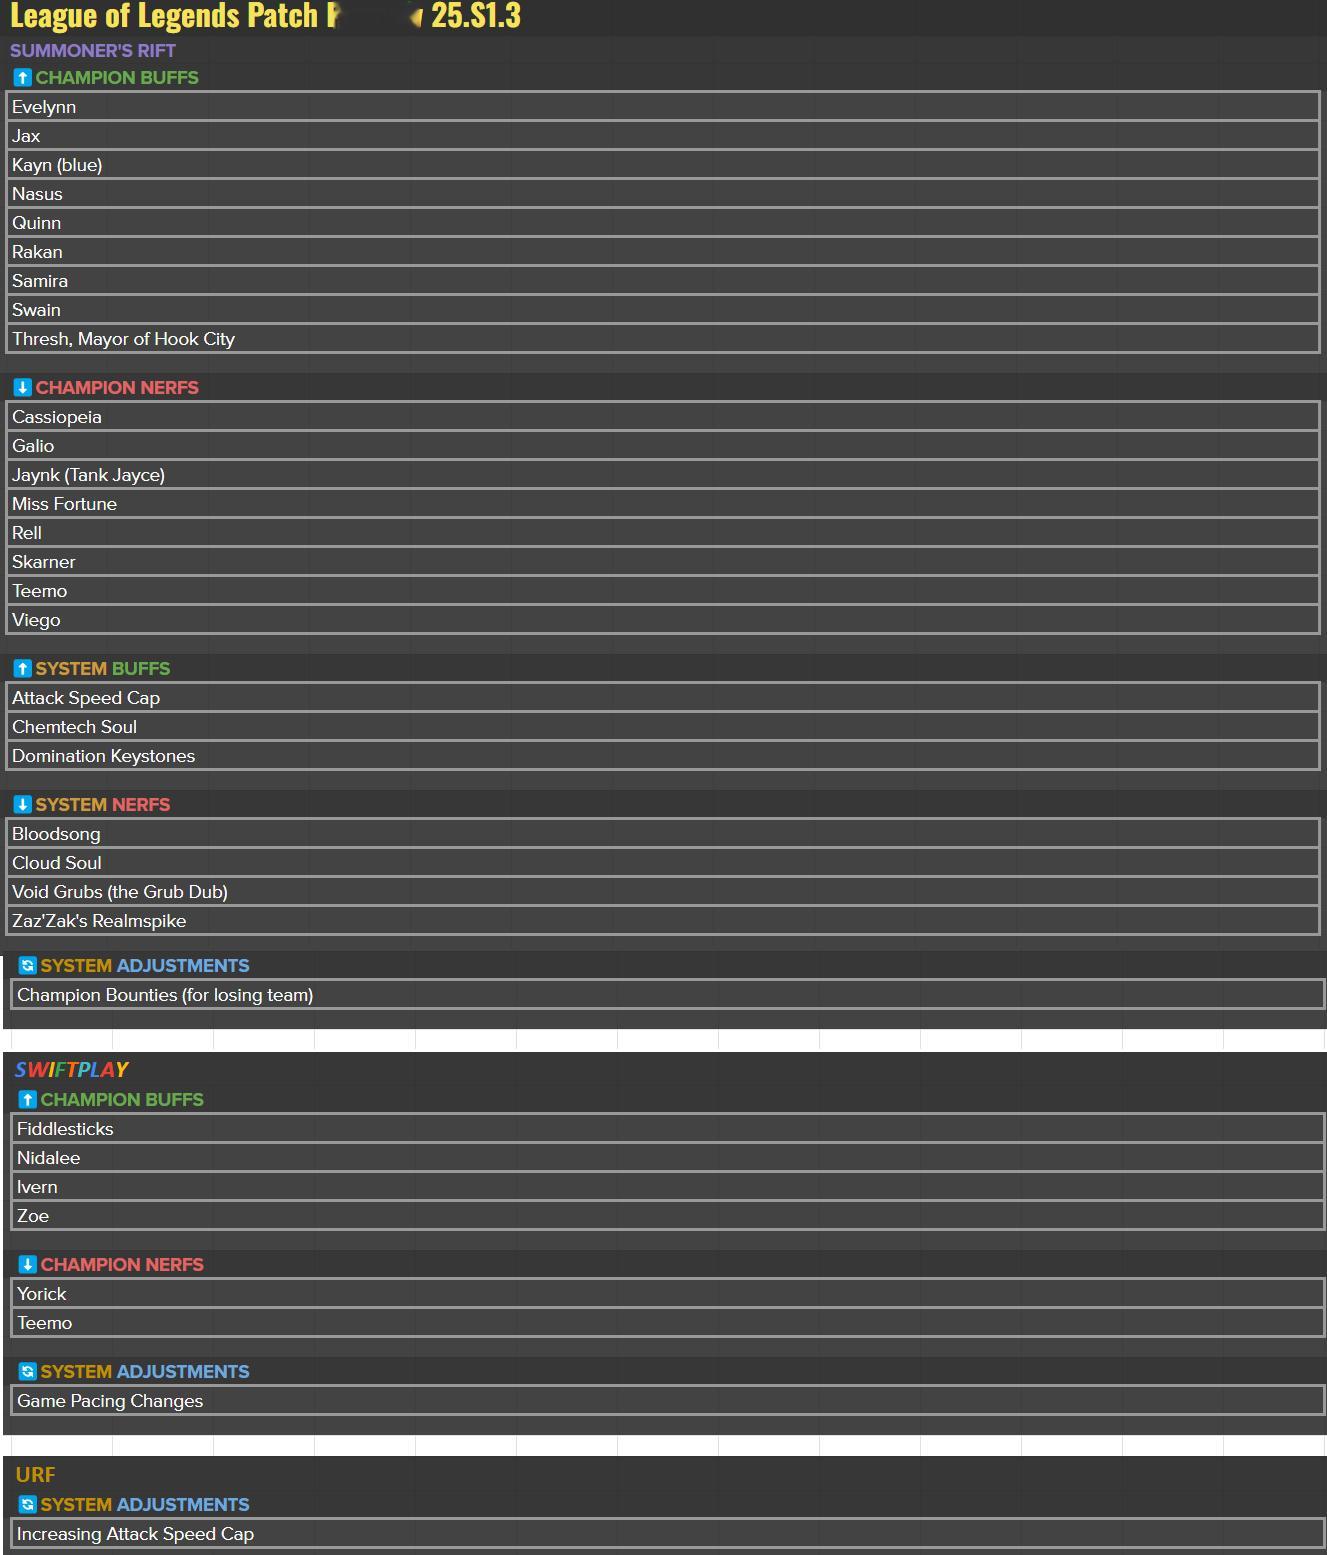Click the Swain buff row
The height and width of the screenshot is (1555, 1327).
[663, 310]
